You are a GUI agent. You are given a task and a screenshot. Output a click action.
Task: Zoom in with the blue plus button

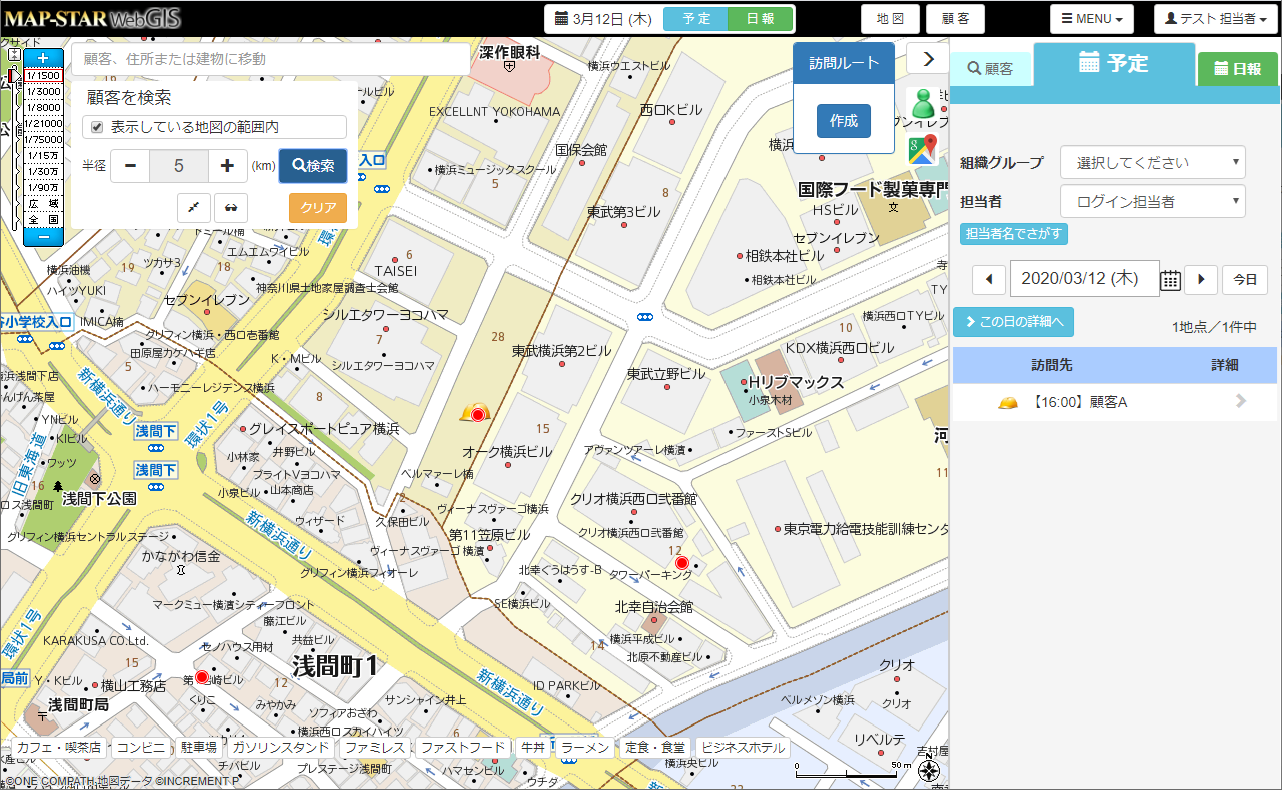pos(43,59)
